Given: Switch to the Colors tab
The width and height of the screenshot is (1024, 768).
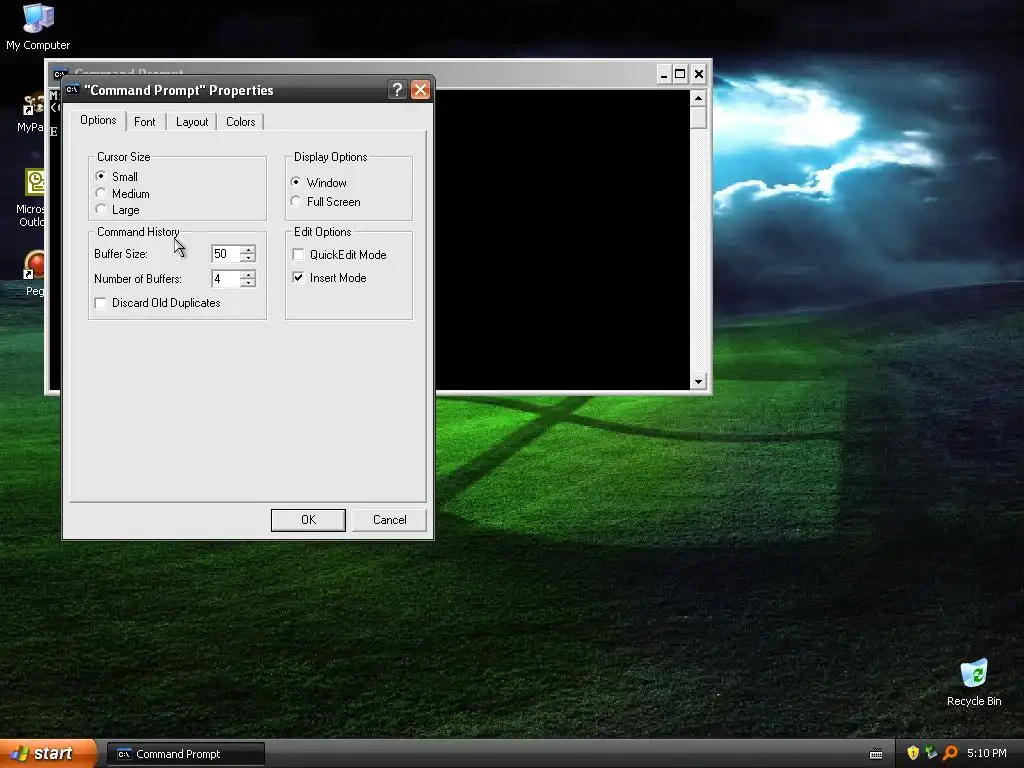Looking at the screenshot, I should coord(240,121).
